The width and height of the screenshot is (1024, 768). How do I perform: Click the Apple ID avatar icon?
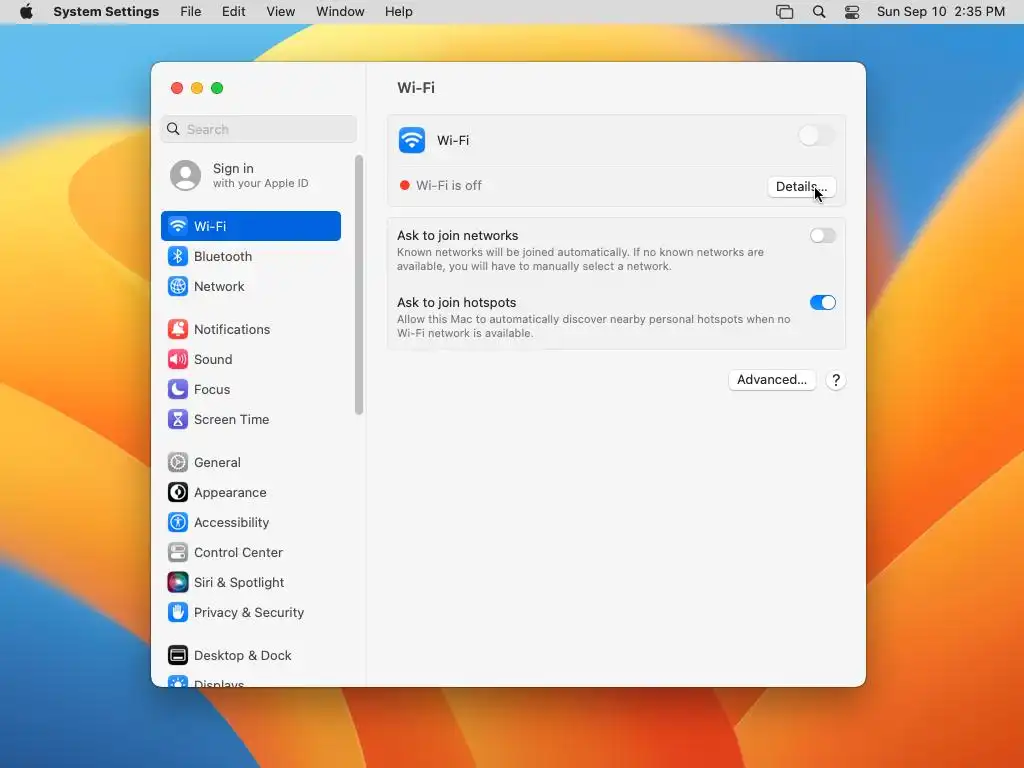point(185,176)
